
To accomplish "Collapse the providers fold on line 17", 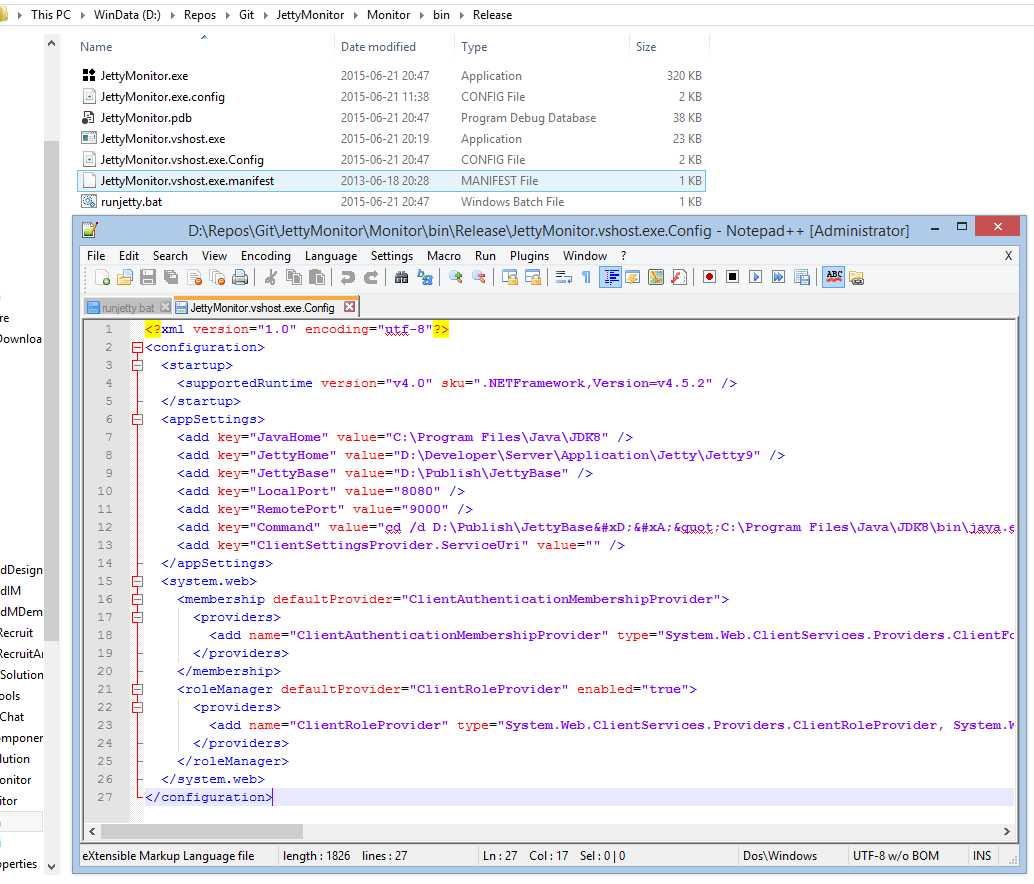I will pos(137,617).
